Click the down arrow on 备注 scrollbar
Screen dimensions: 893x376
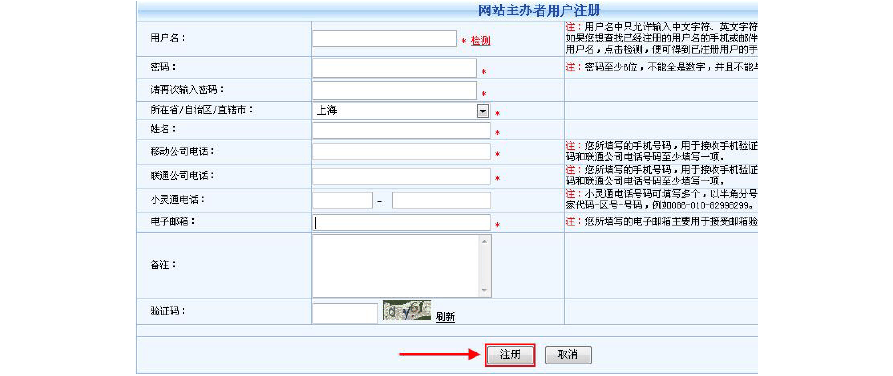point(485,291)
